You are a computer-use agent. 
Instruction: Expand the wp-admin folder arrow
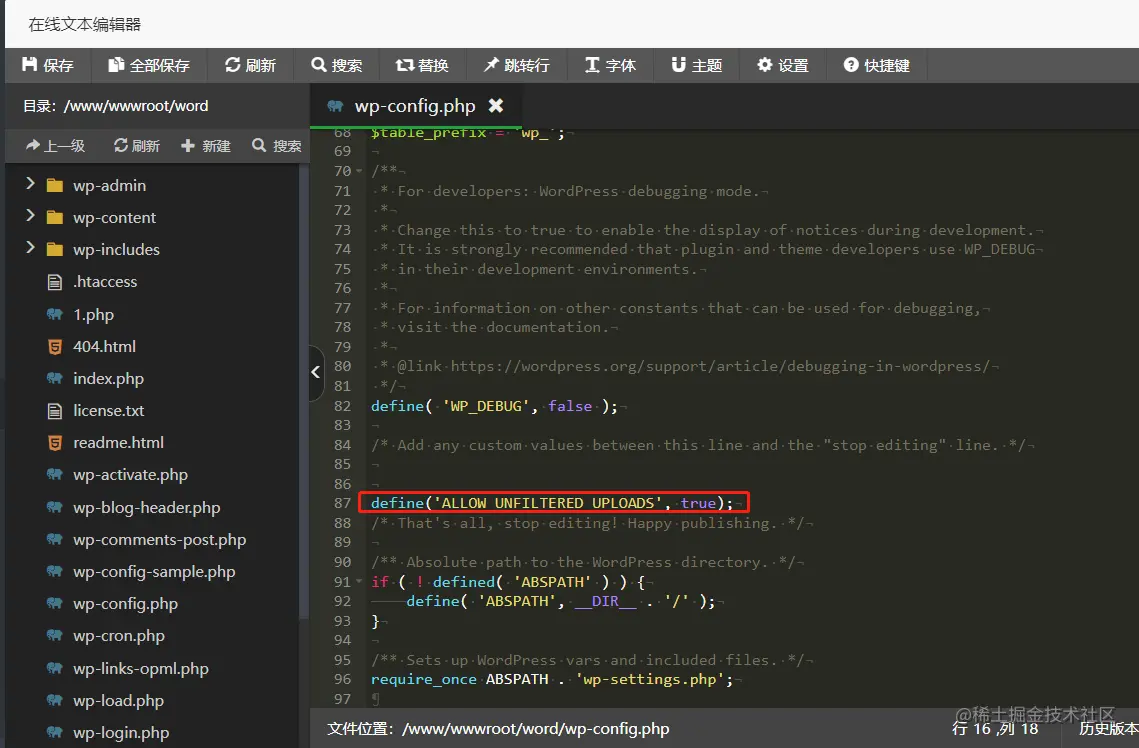tap(30, 184)
